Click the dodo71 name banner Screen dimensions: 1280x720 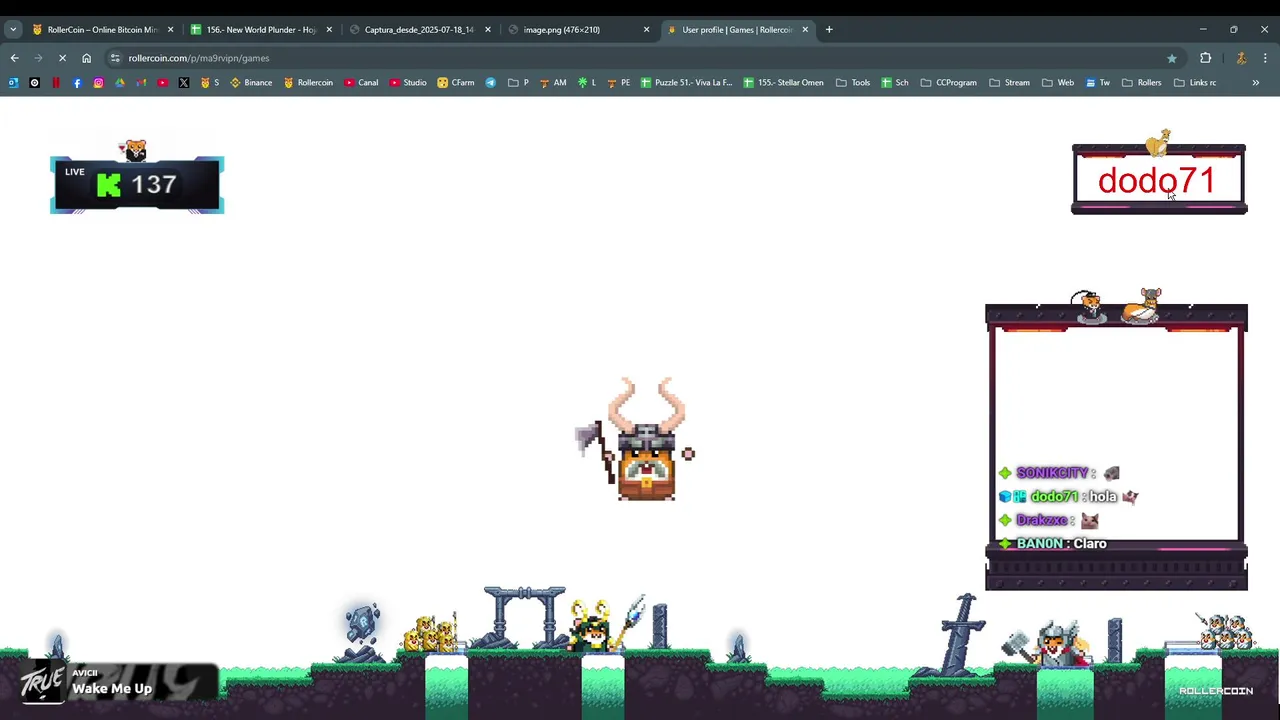click(x=1159, y=180)
